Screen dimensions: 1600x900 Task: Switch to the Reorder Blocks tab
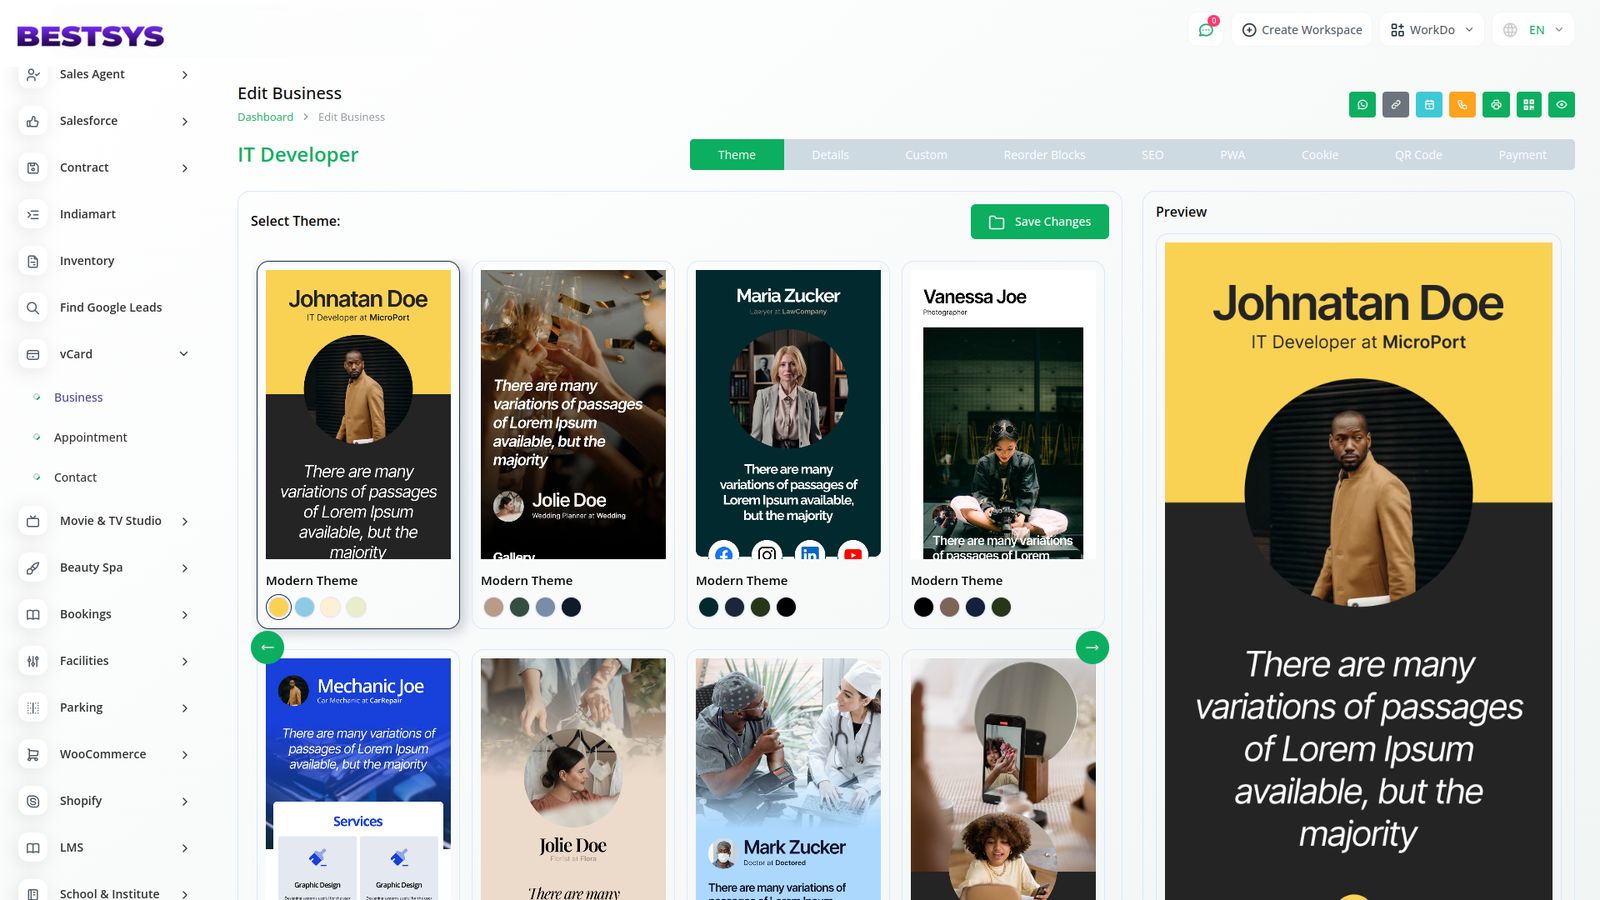click(1044, 155)
